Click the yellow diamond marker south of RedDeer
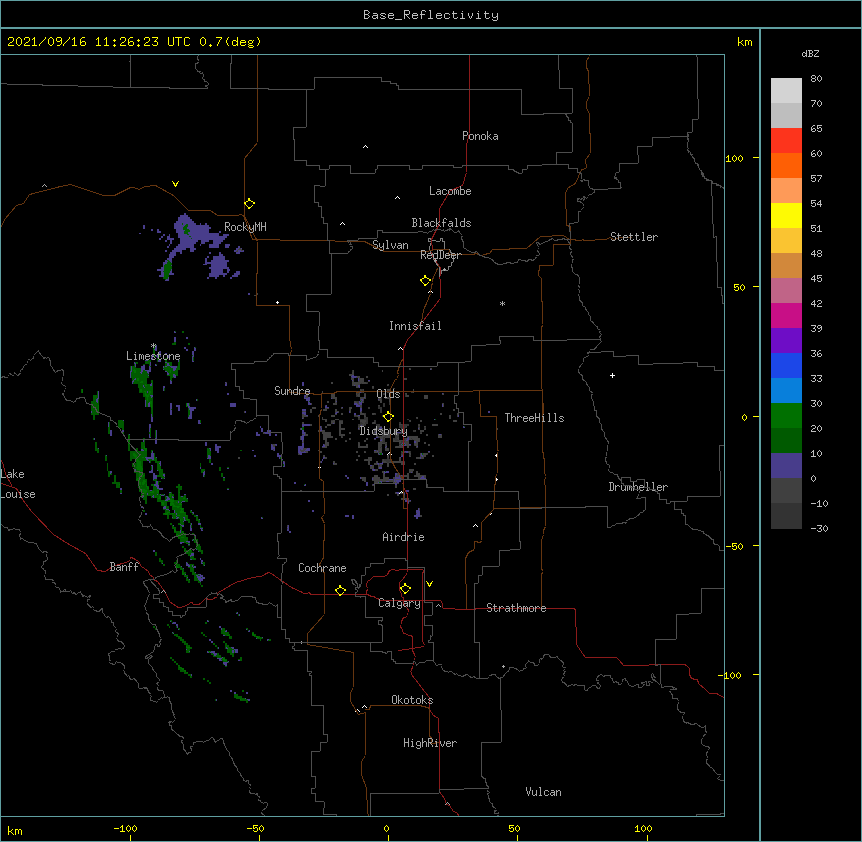Screen dimensions: 862x842 (x=426, y=281)
